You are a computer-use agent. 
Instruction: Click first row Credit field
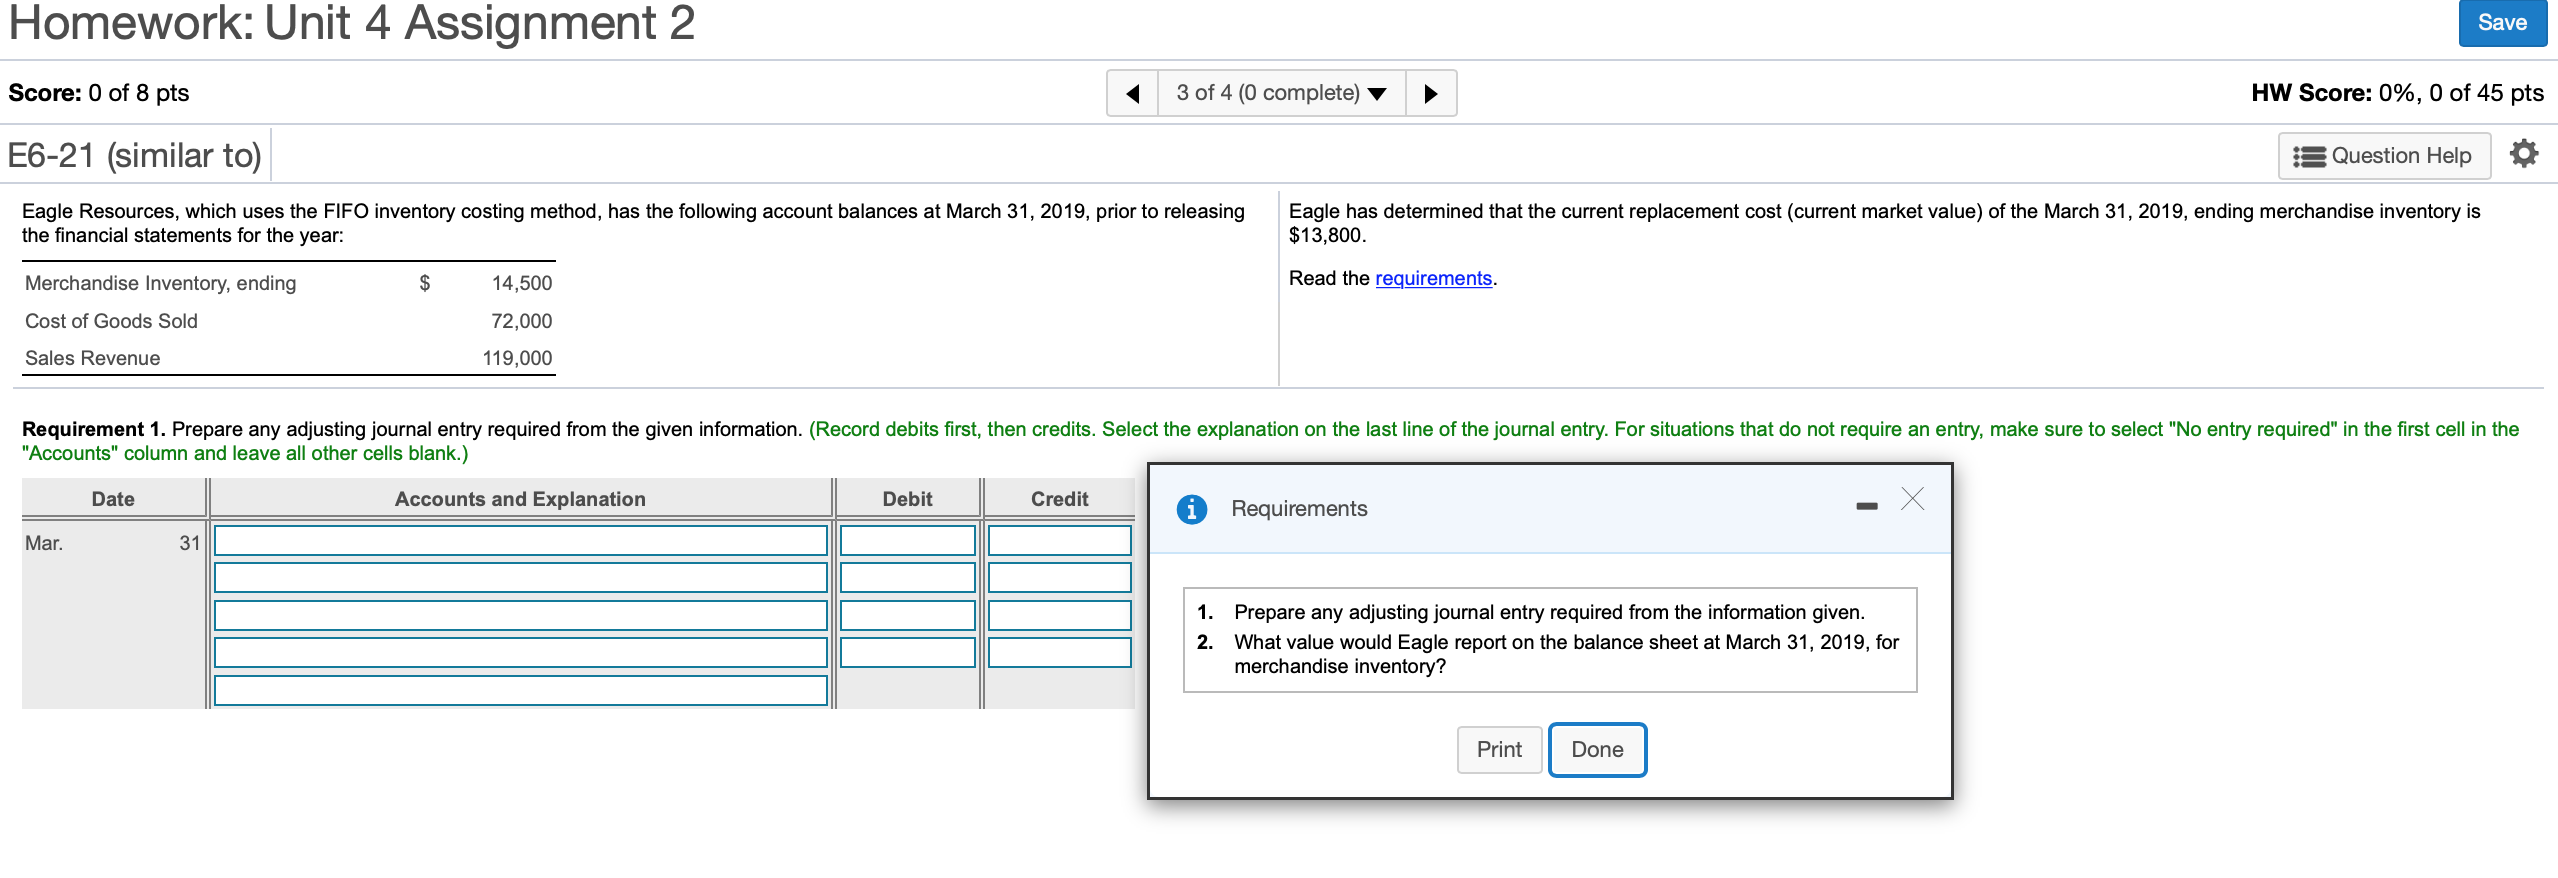point(1060,541)
